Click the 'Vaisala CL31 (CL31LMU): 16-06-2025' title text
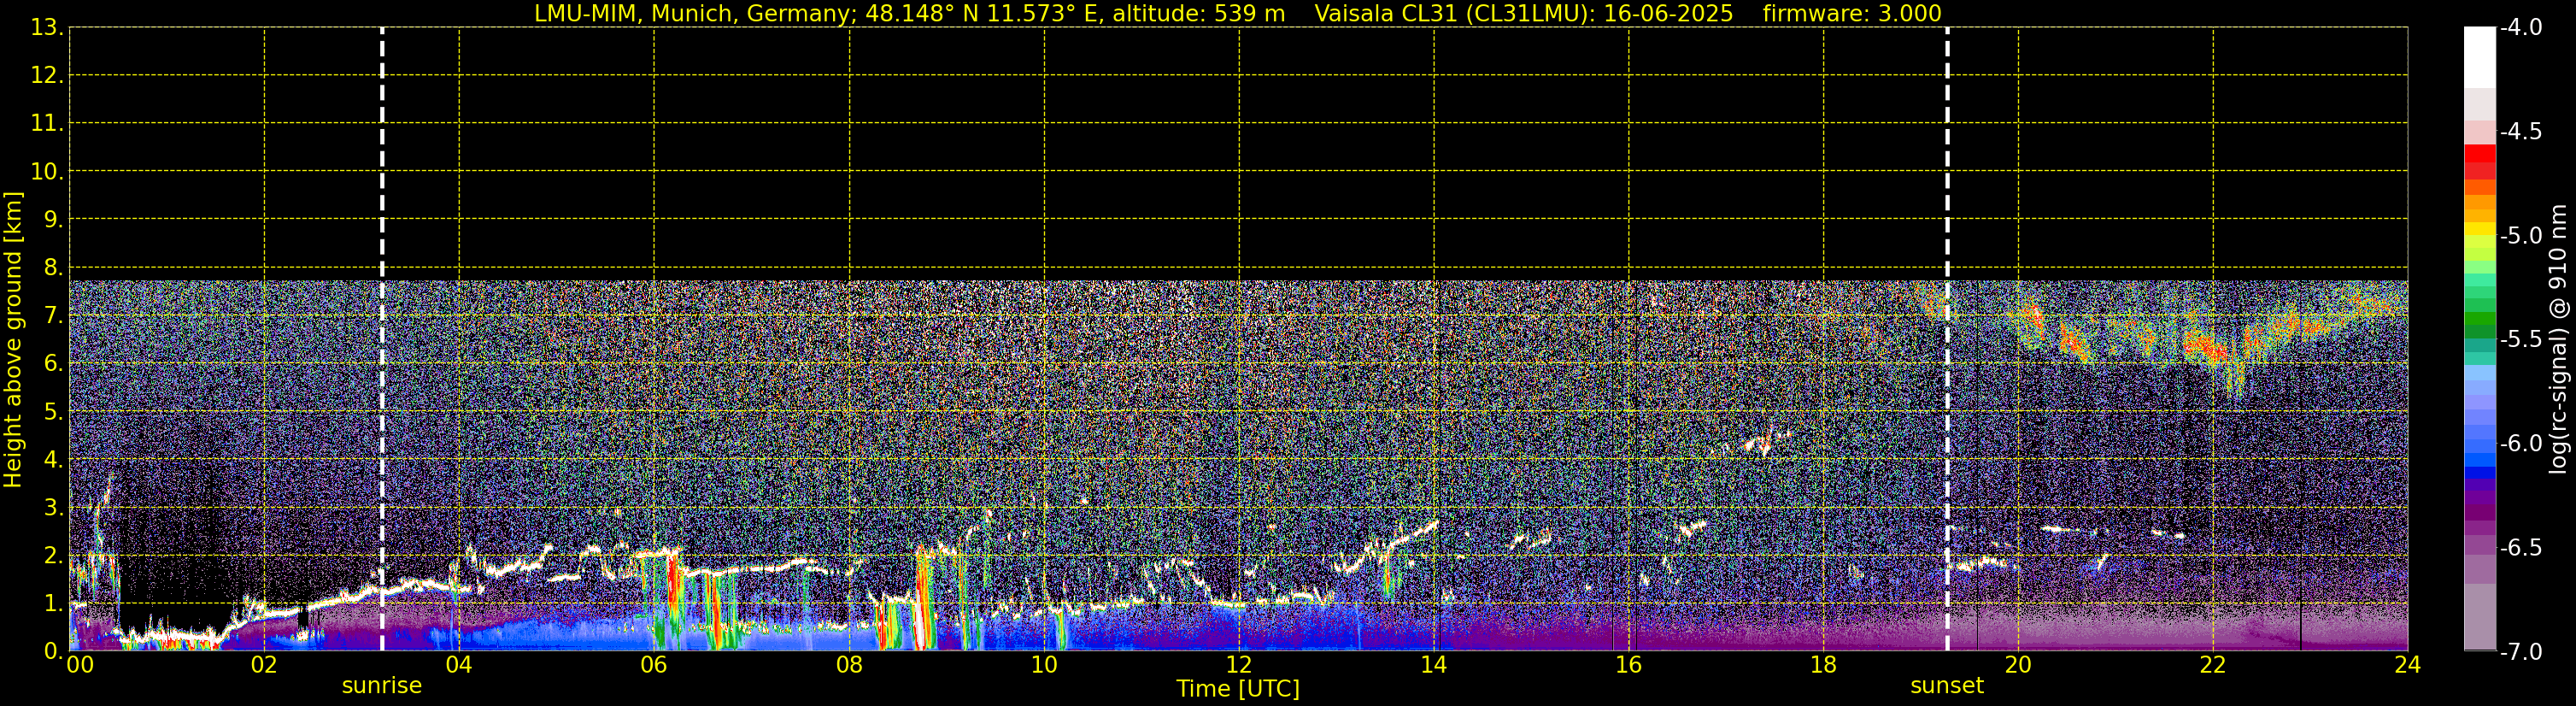 (x=1523, y=13)
